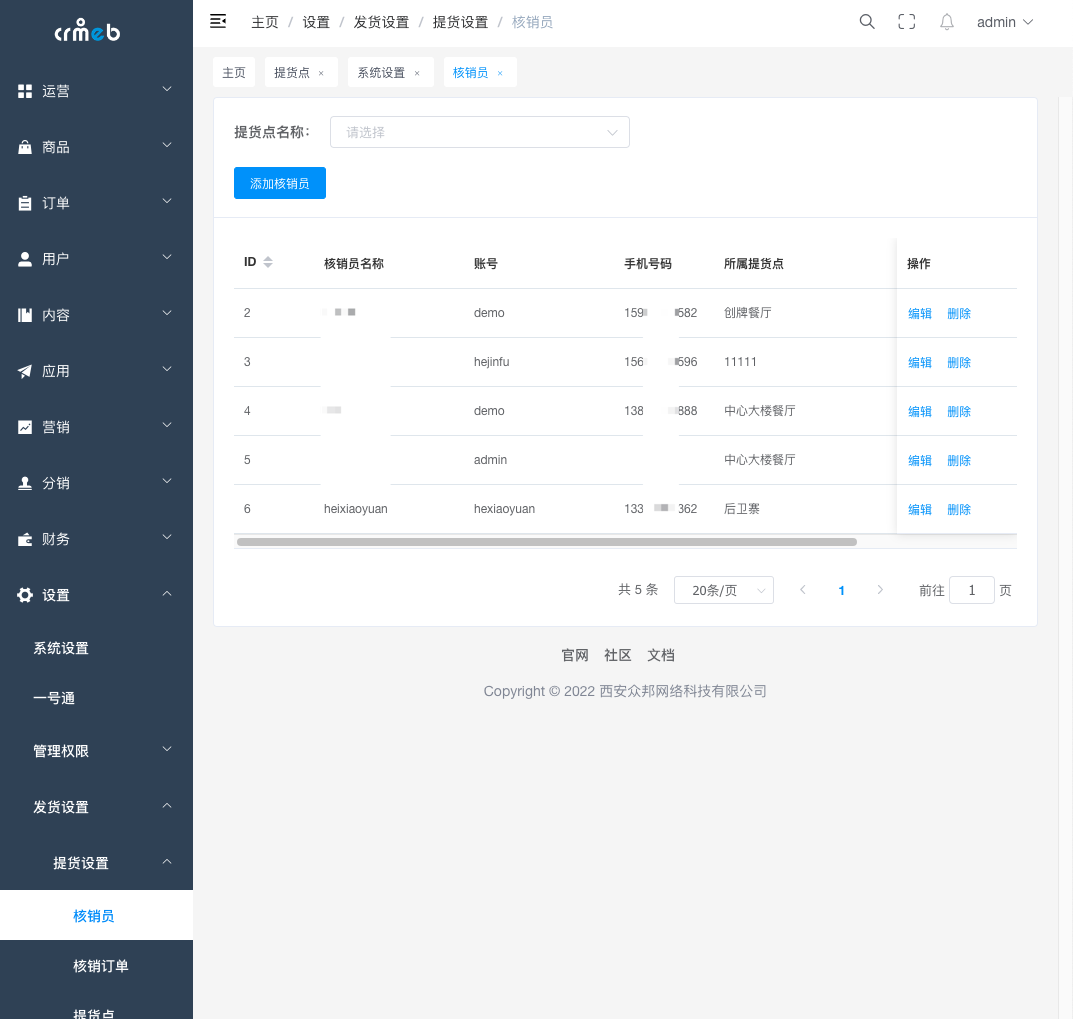Click the 创牌餐厅 cell
This screenshot has width=1073, height=1019.
click(x=747, y=313)
